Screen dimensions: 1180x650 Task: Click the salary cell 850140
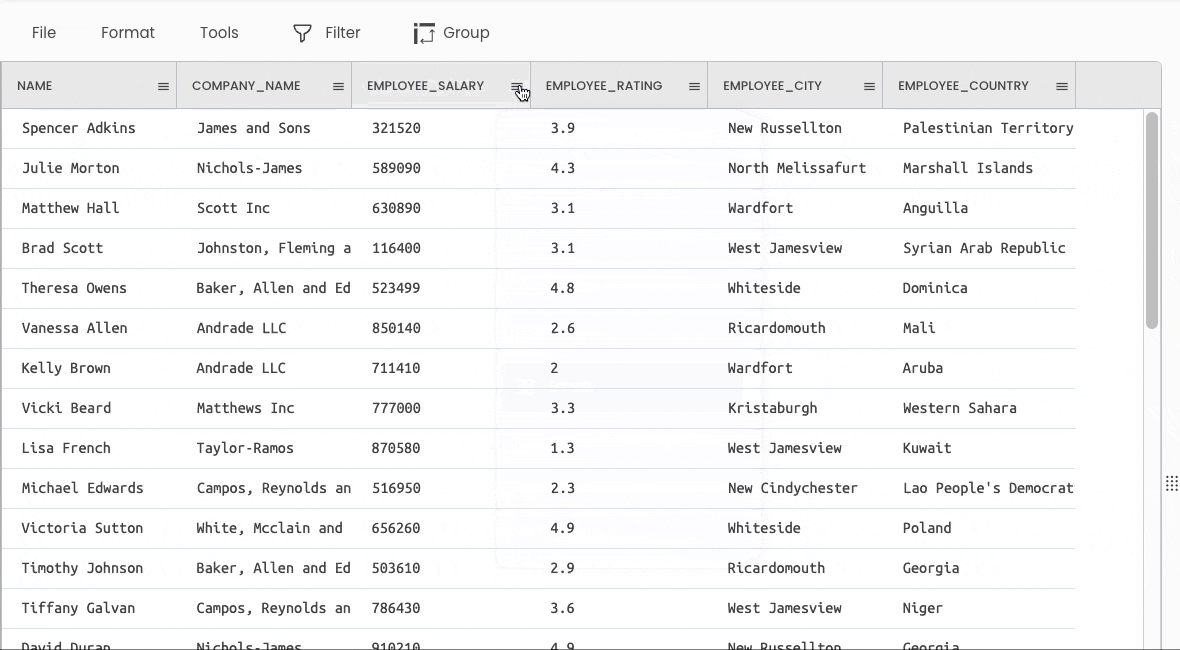tap(396, 328)
